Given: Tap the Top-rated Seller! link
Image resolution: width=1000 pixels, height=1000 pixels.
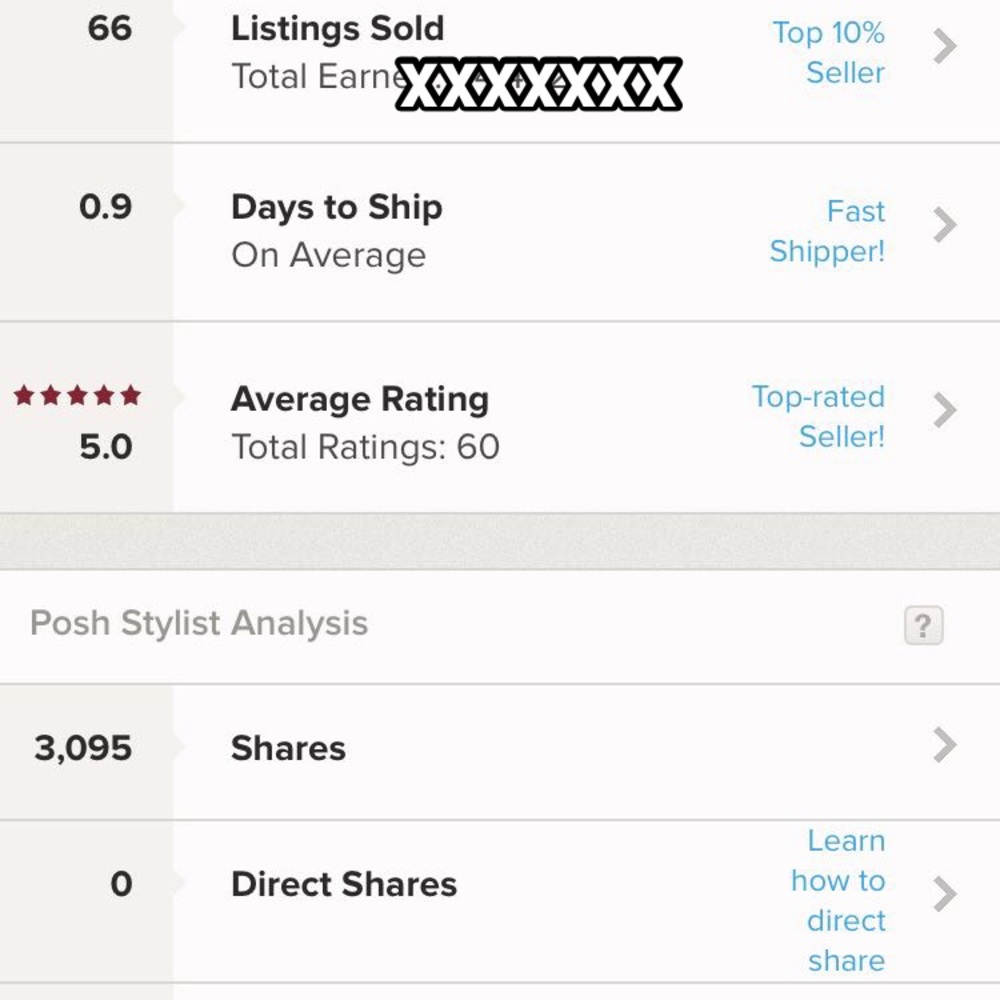Looking at the screenshot, I should (x=818, y=416).
